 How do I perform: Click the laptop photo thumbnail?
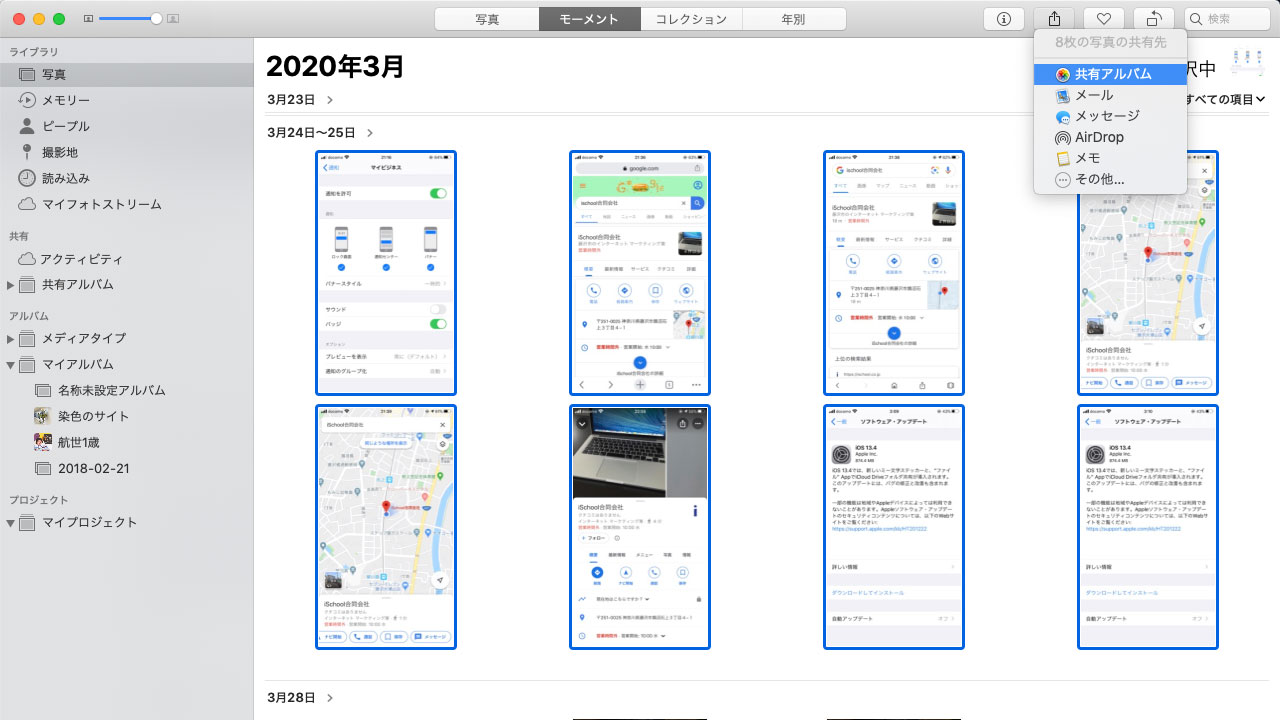click(640, 527)
